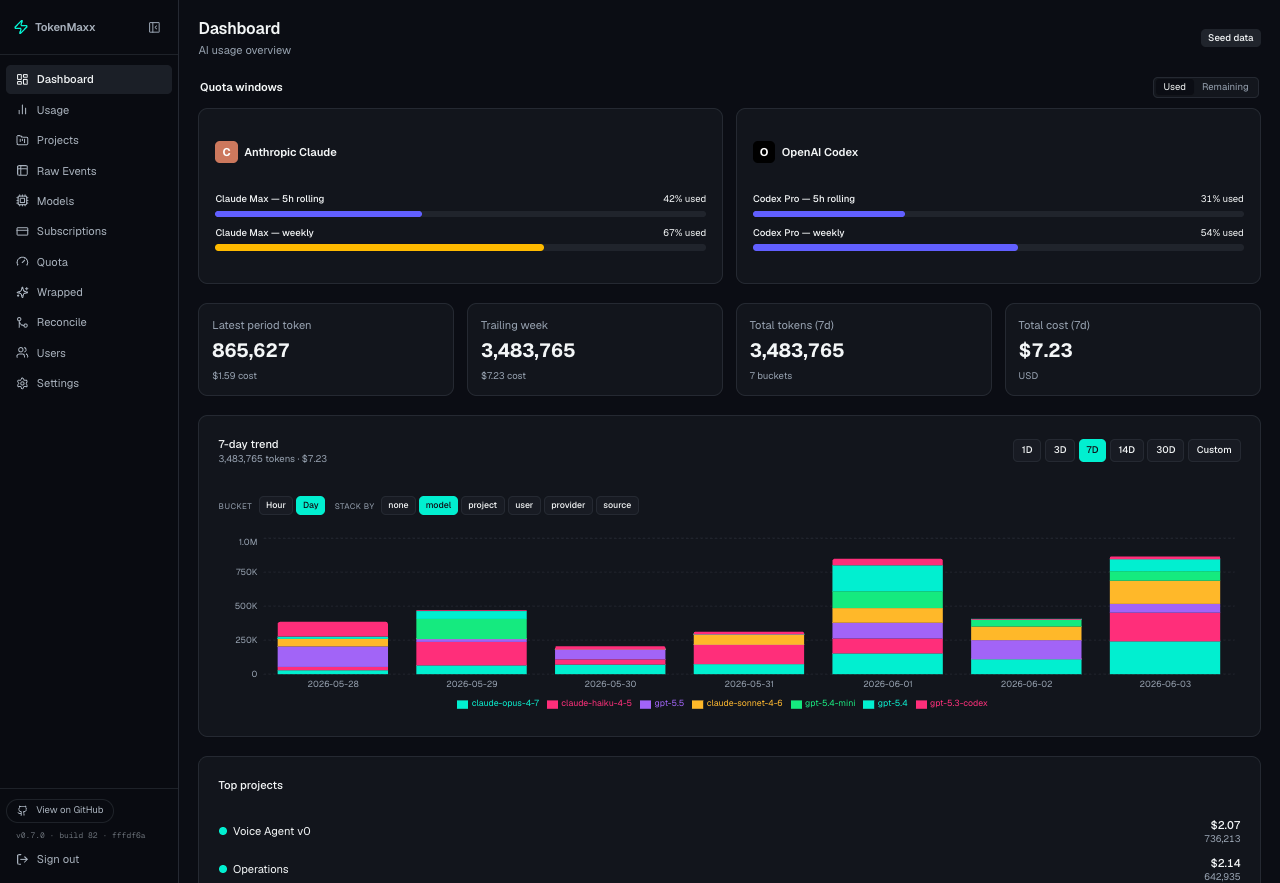The image size is (1280, 883).
Task: Toggle claude-sonnet-4-6 legend entry
Action: pyautogui.click(x=737, y=704)
